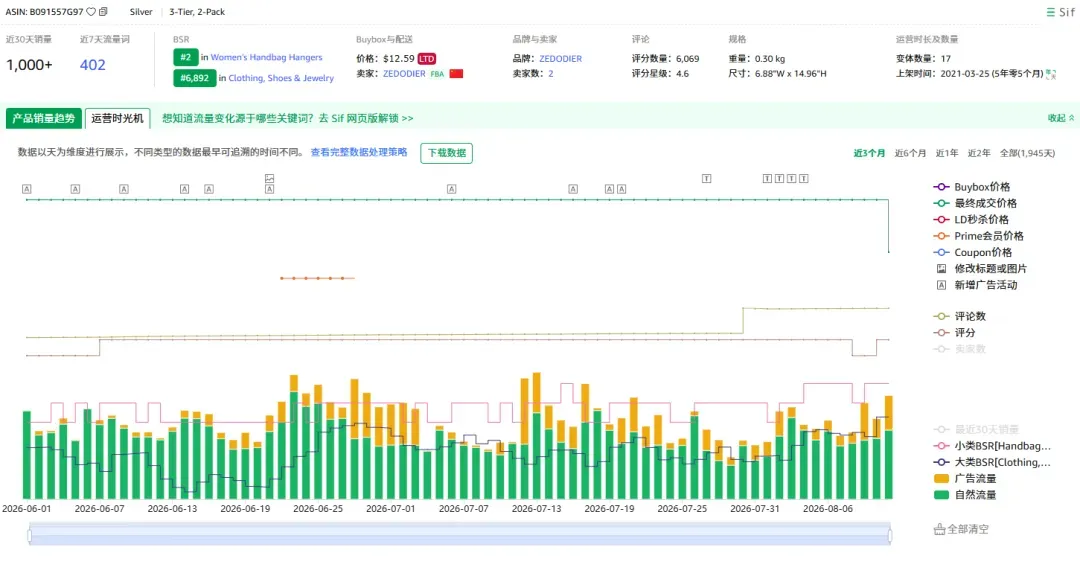The image size is (1080, 576).
Task: Click the left handle of the range slider
Action: click(30, 535)
